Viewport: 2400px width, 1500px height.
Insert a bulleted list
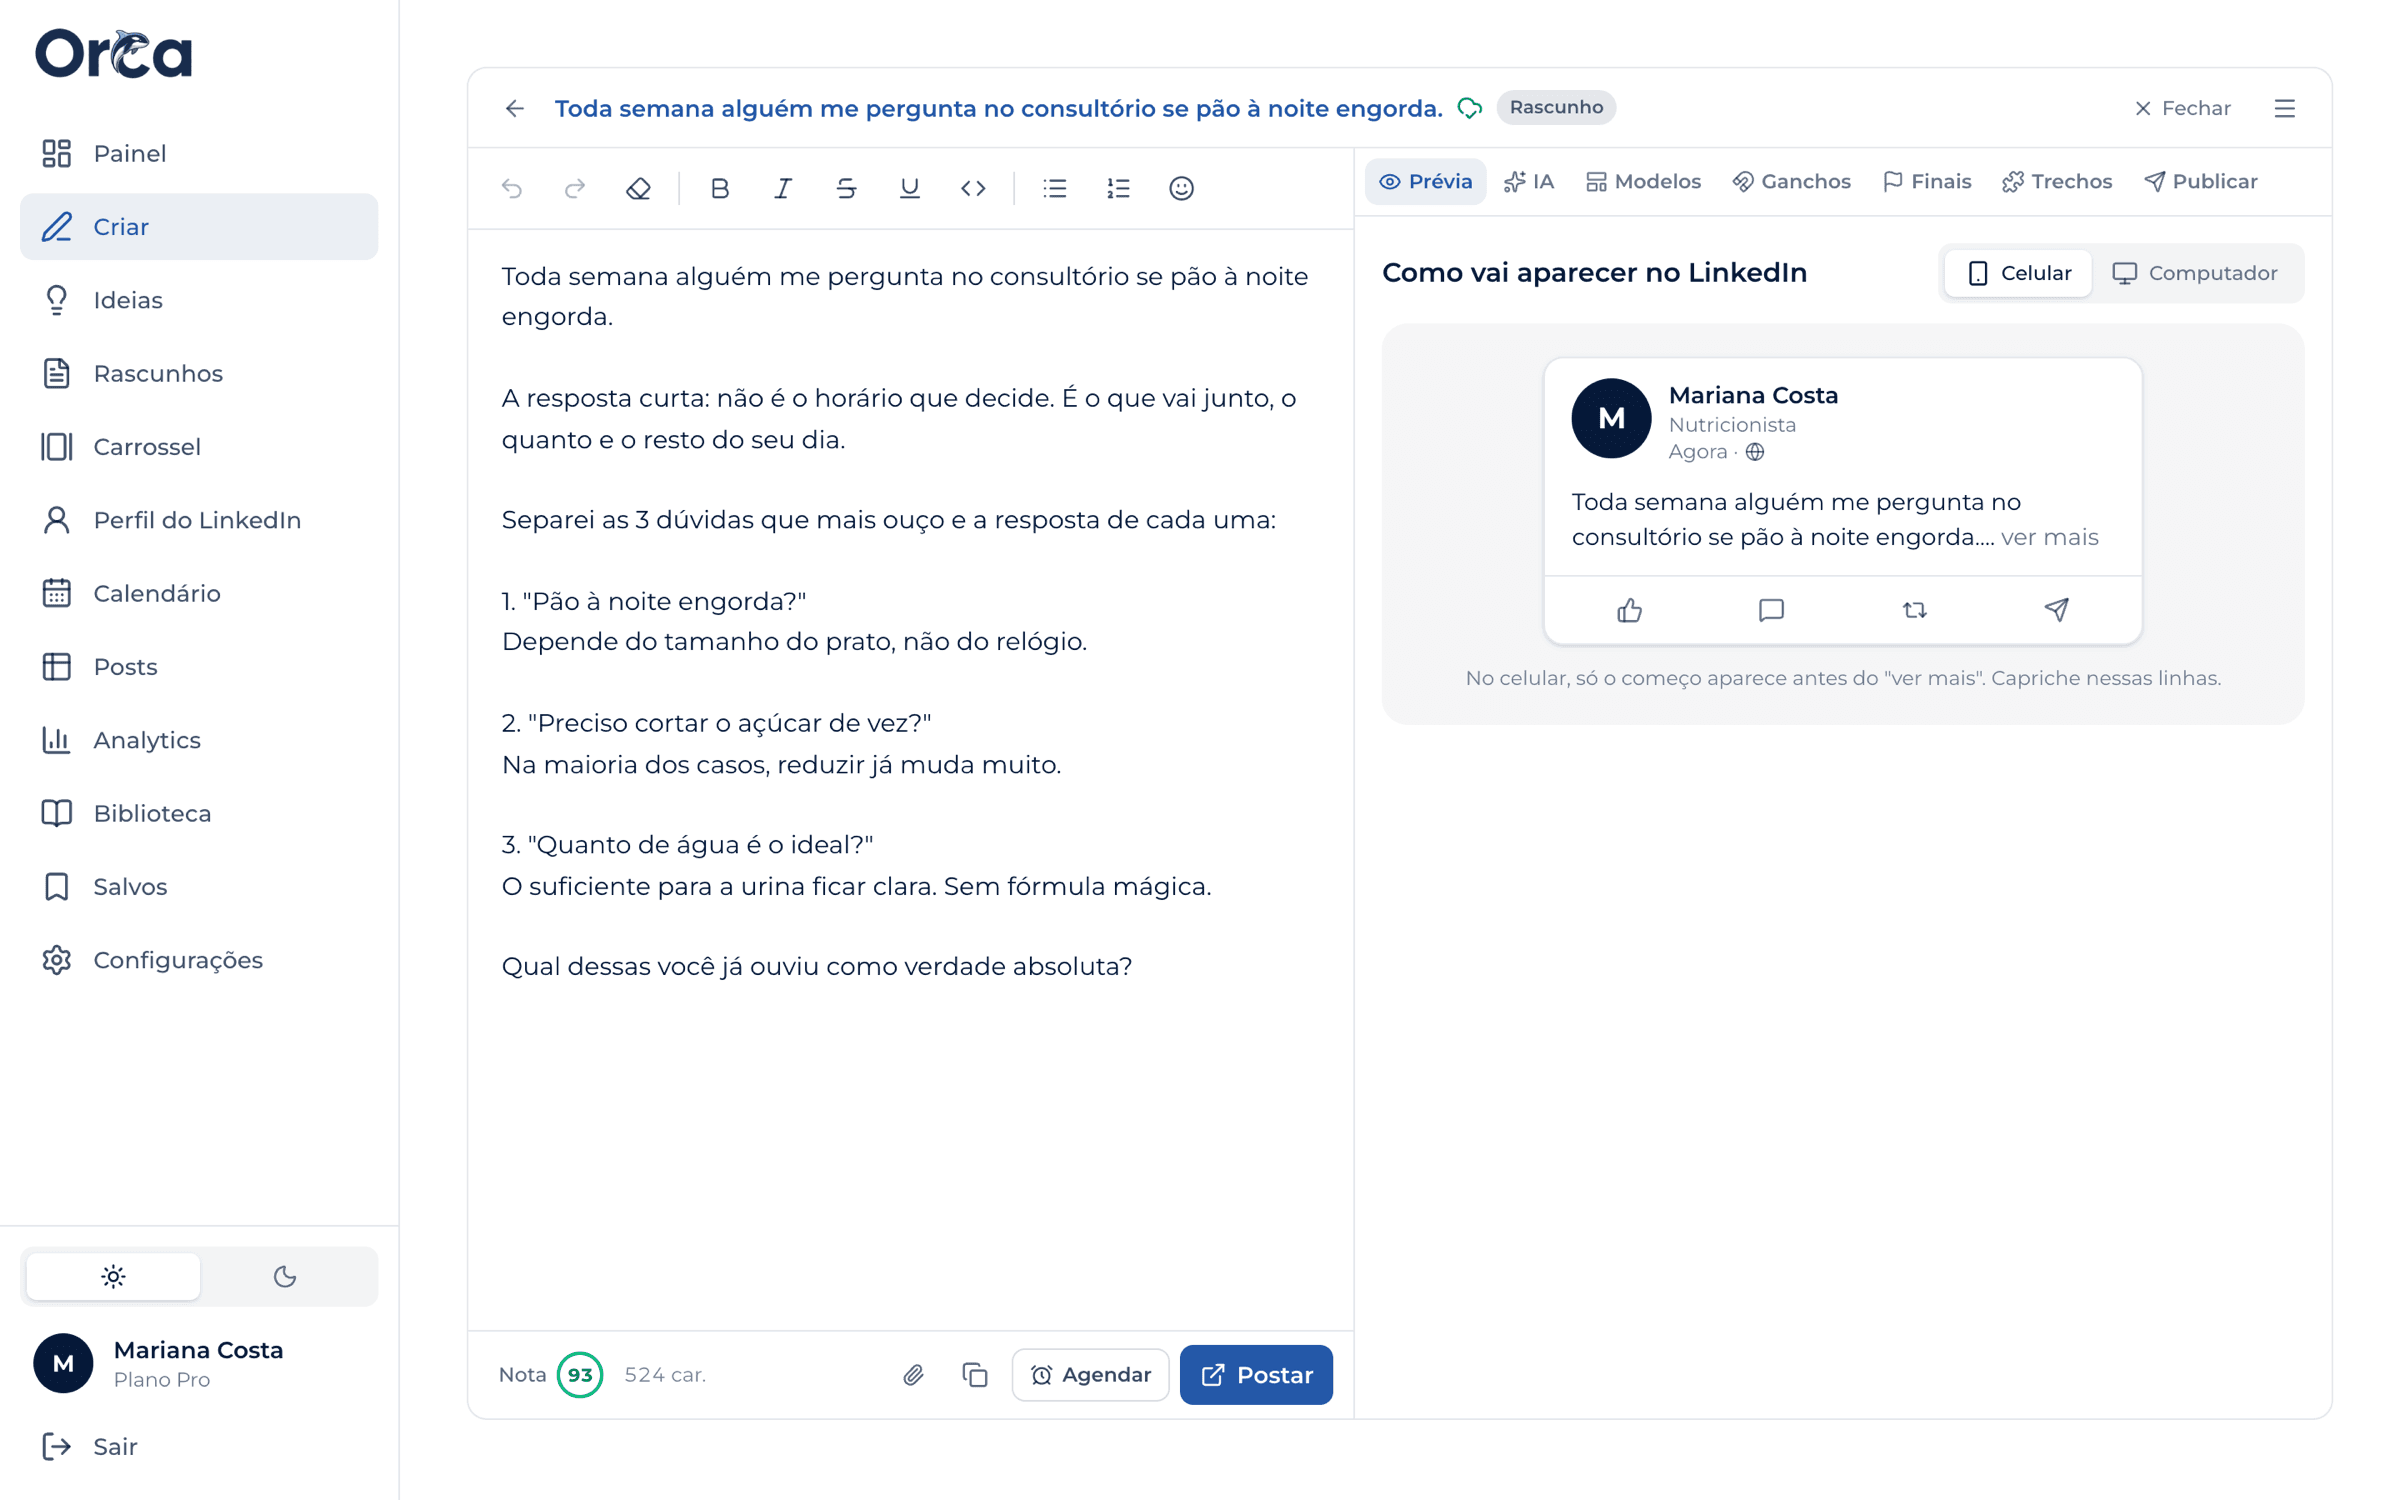(x=1055, y=188)
